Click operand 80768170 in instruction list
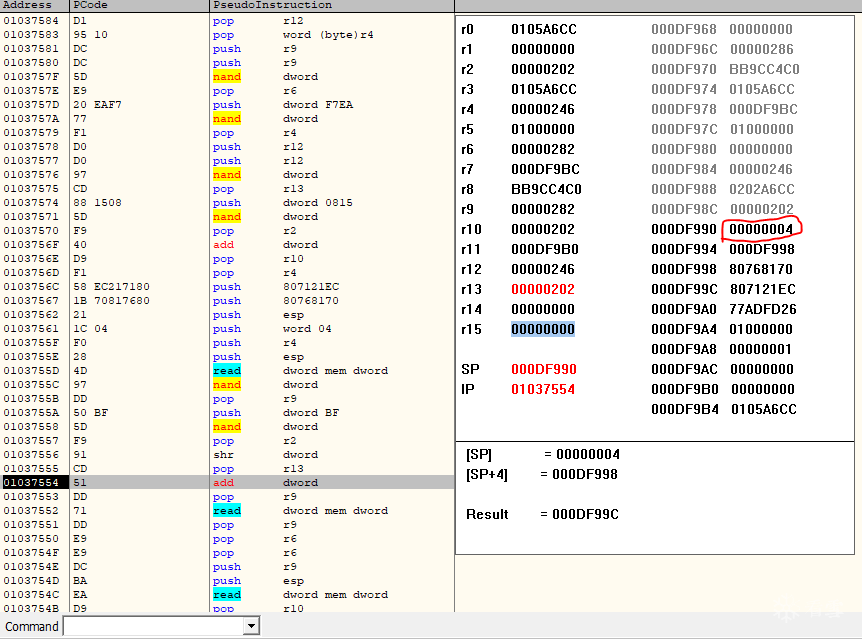 311,300
